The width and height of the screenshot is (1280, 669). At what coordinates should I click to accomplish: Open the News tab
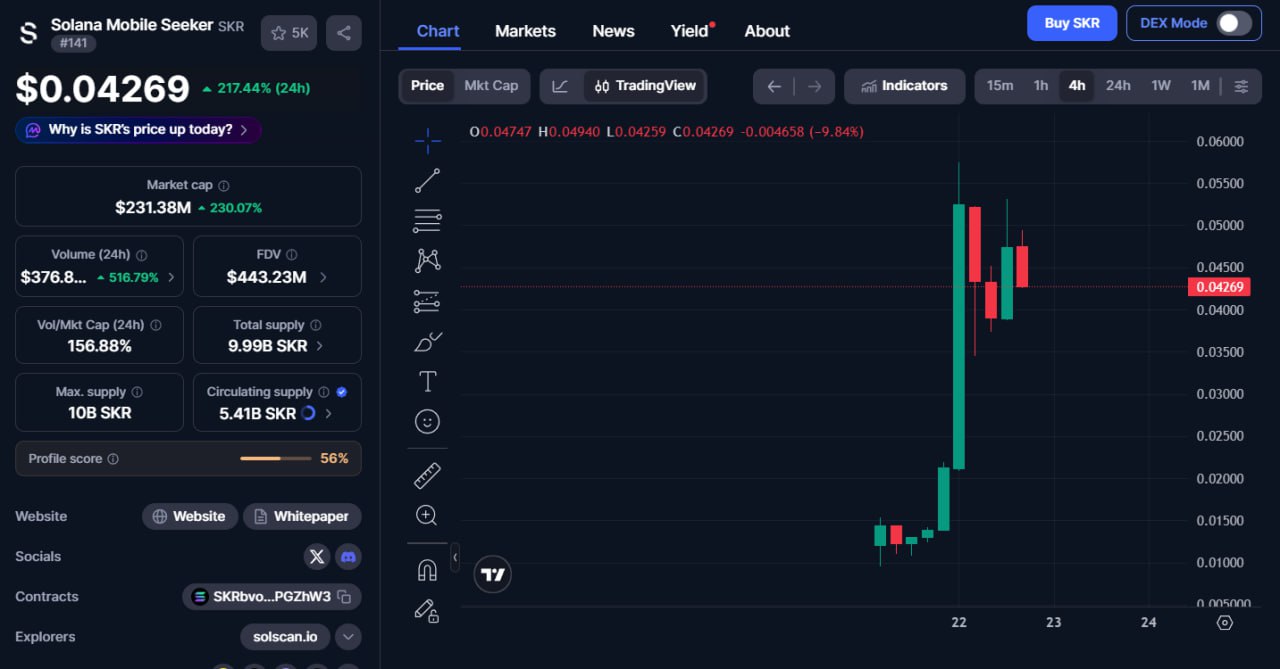613,31
